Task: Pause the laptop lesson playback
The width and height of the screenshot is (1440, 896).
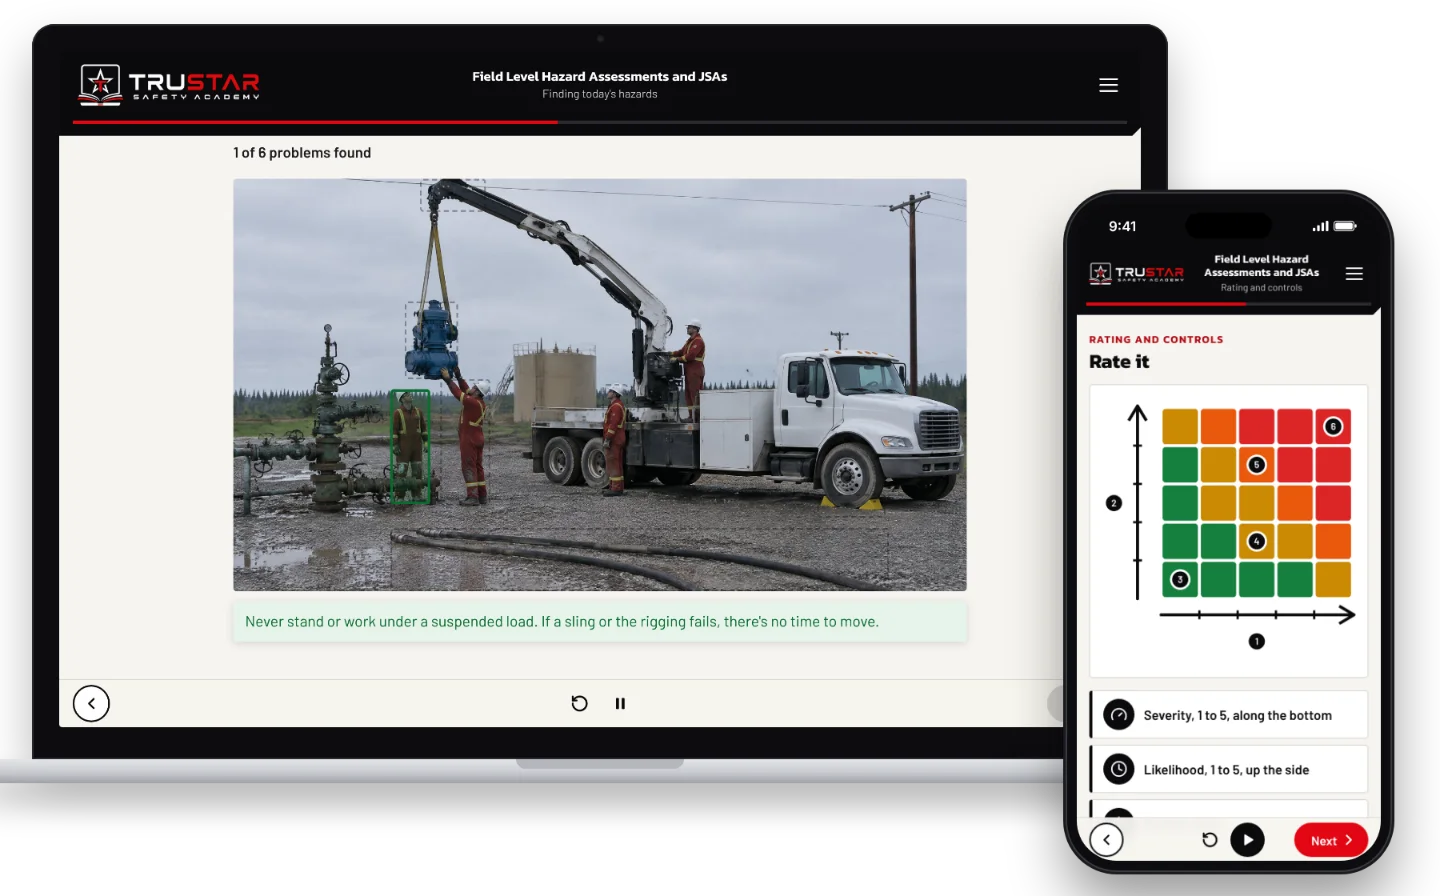Action: point(620,703)
